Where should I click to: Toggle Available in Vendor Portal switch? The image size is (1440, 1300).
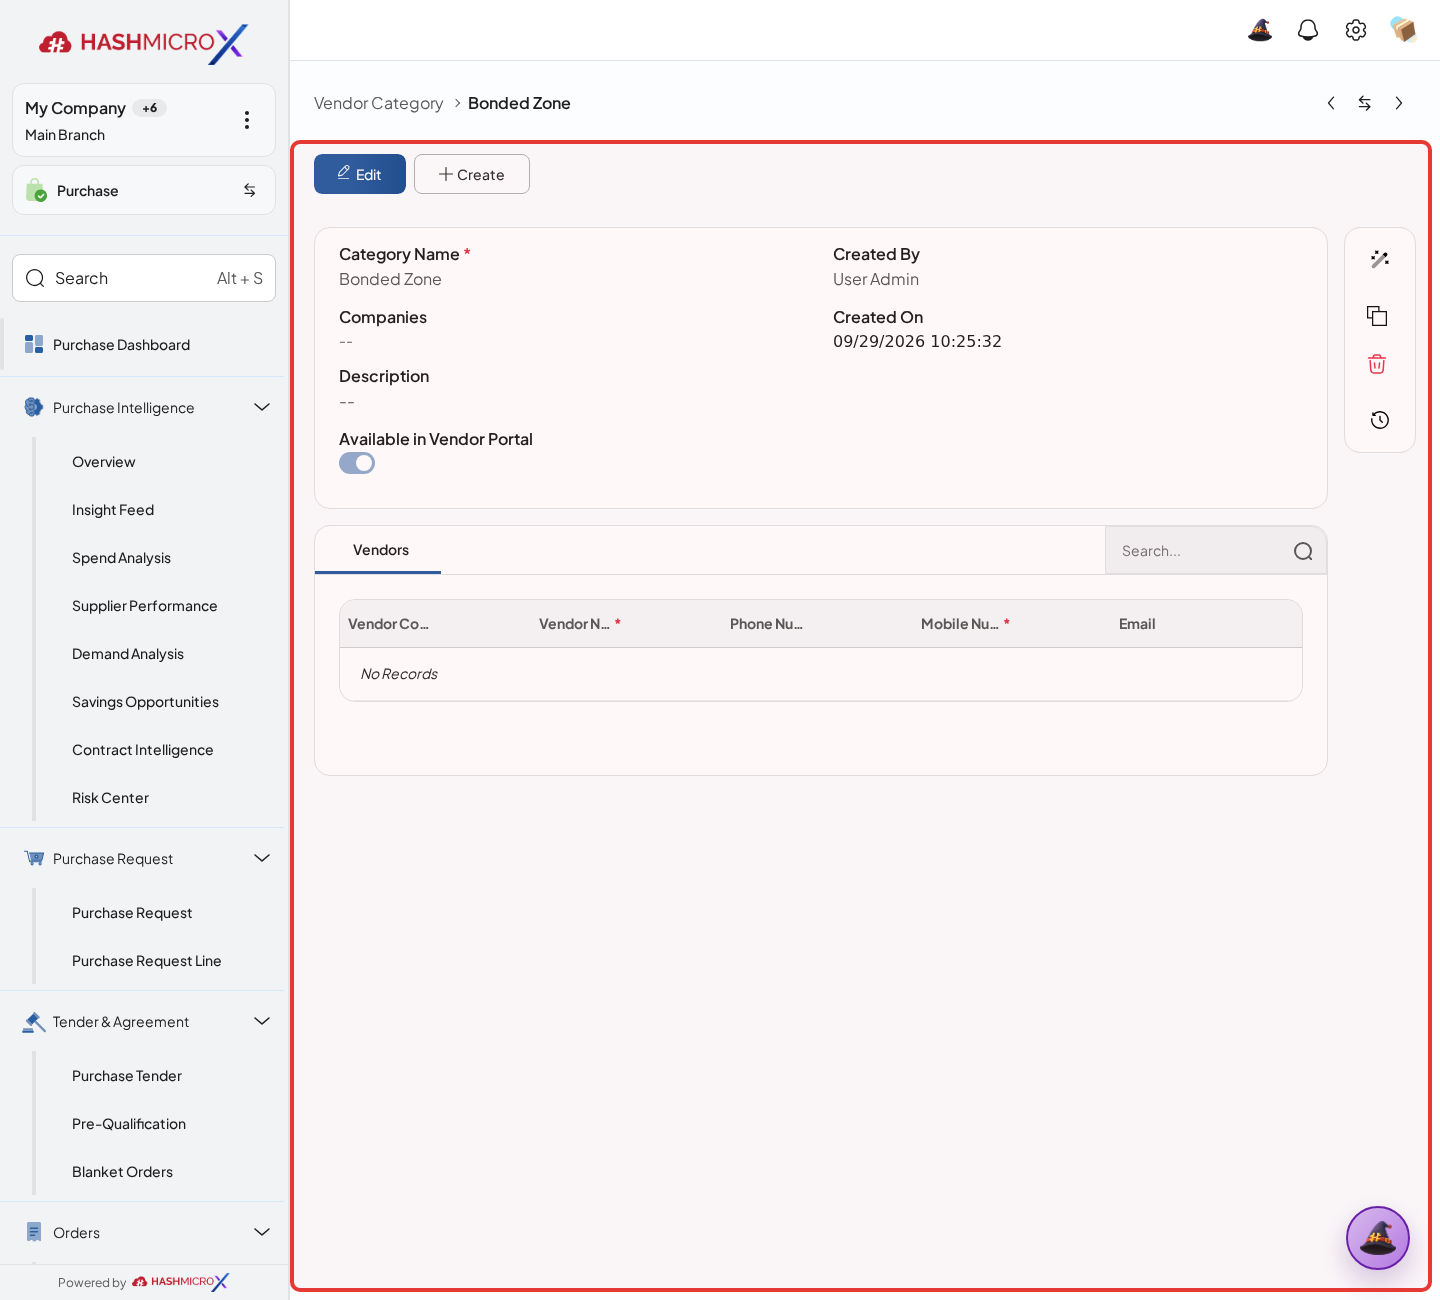(357, 463)
